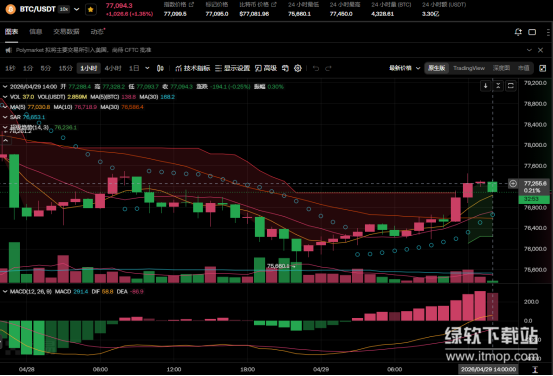553x376 pixels.
Task: Collapse the candle OHLC info row chevron
Action: [x=5, y=86]
